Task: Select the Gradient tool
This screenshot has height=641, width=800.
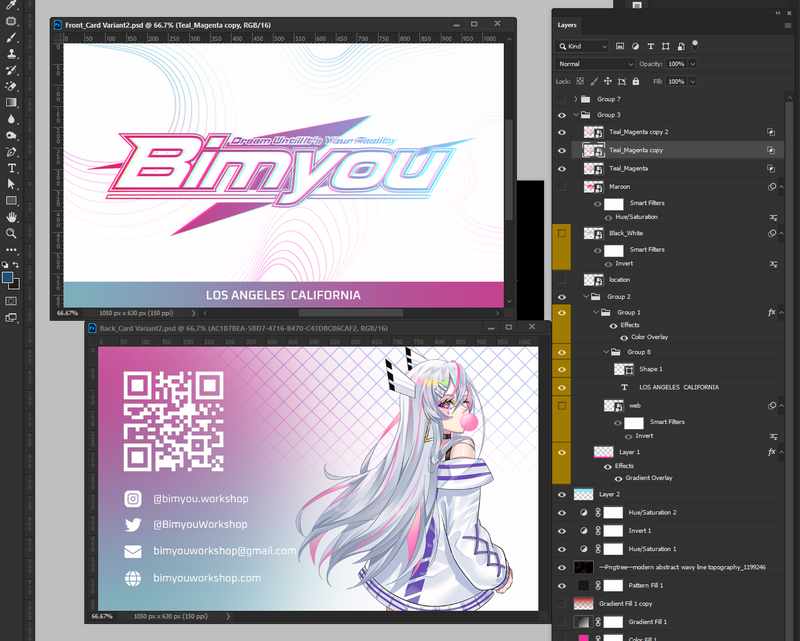Action: click(x=12, y=102)
